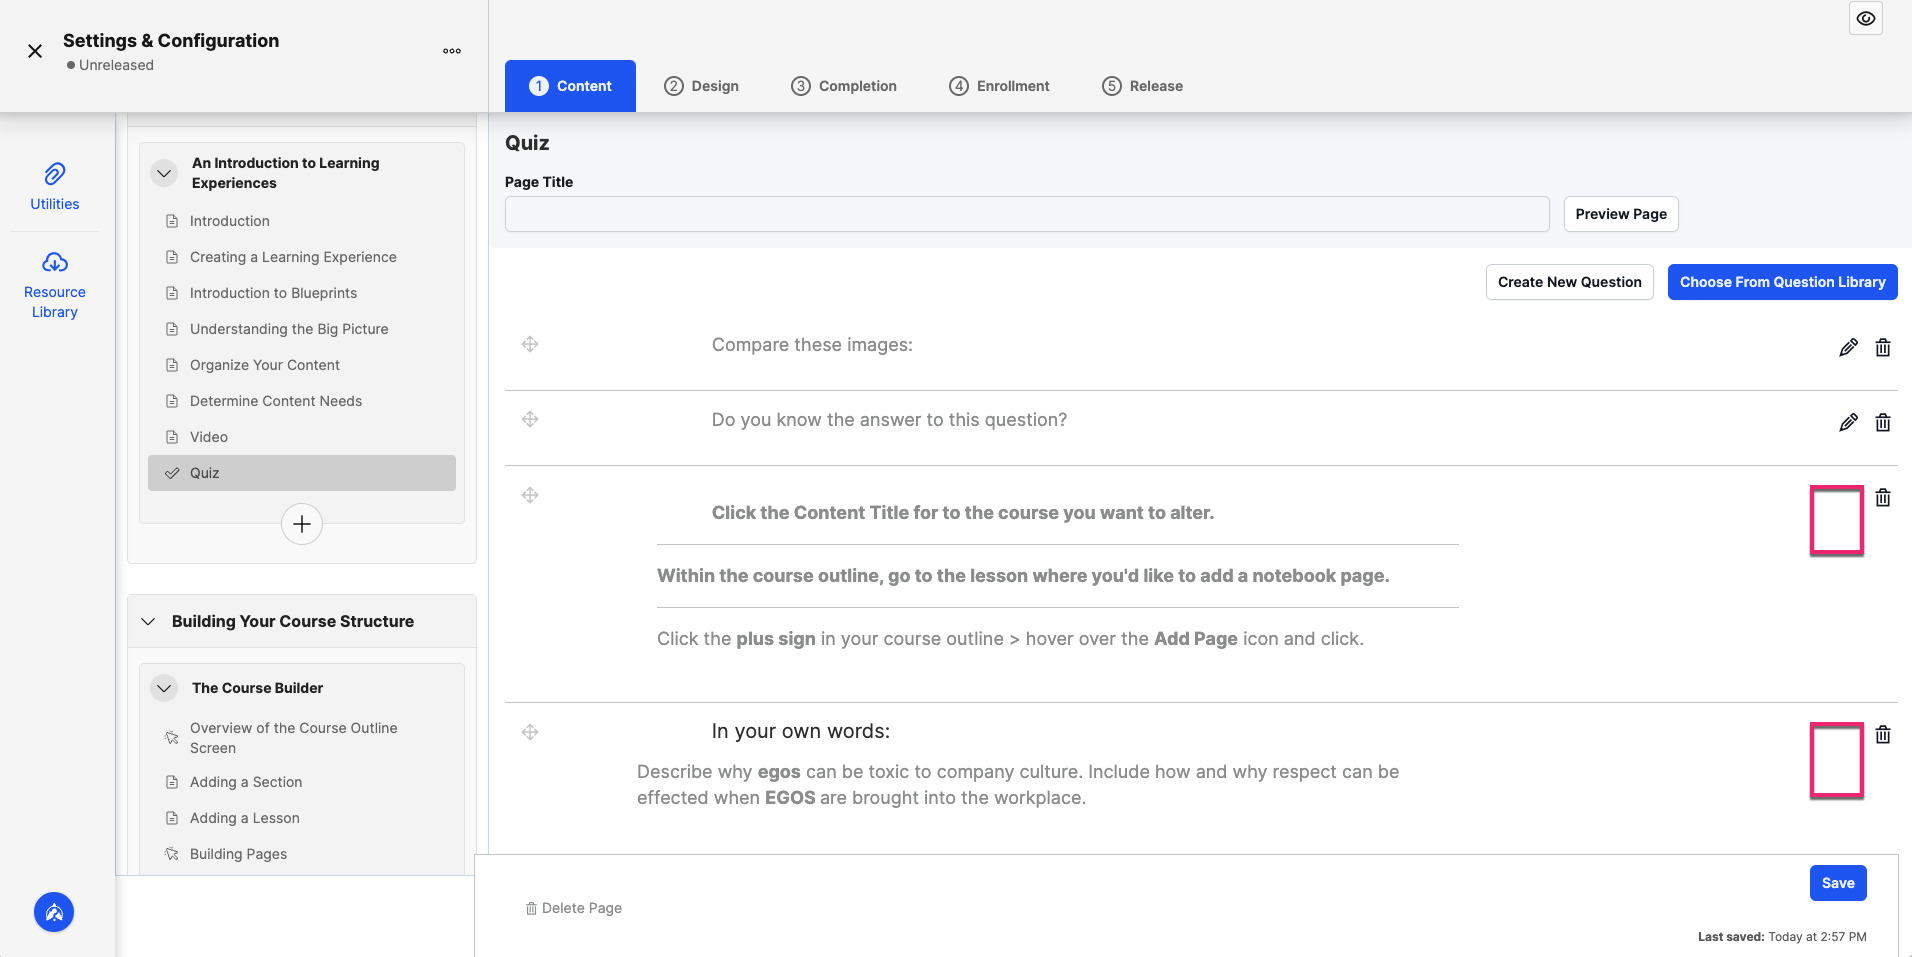Click the rocket launcher icon bottom left
1912x957 pixels.
coord(54,912)
